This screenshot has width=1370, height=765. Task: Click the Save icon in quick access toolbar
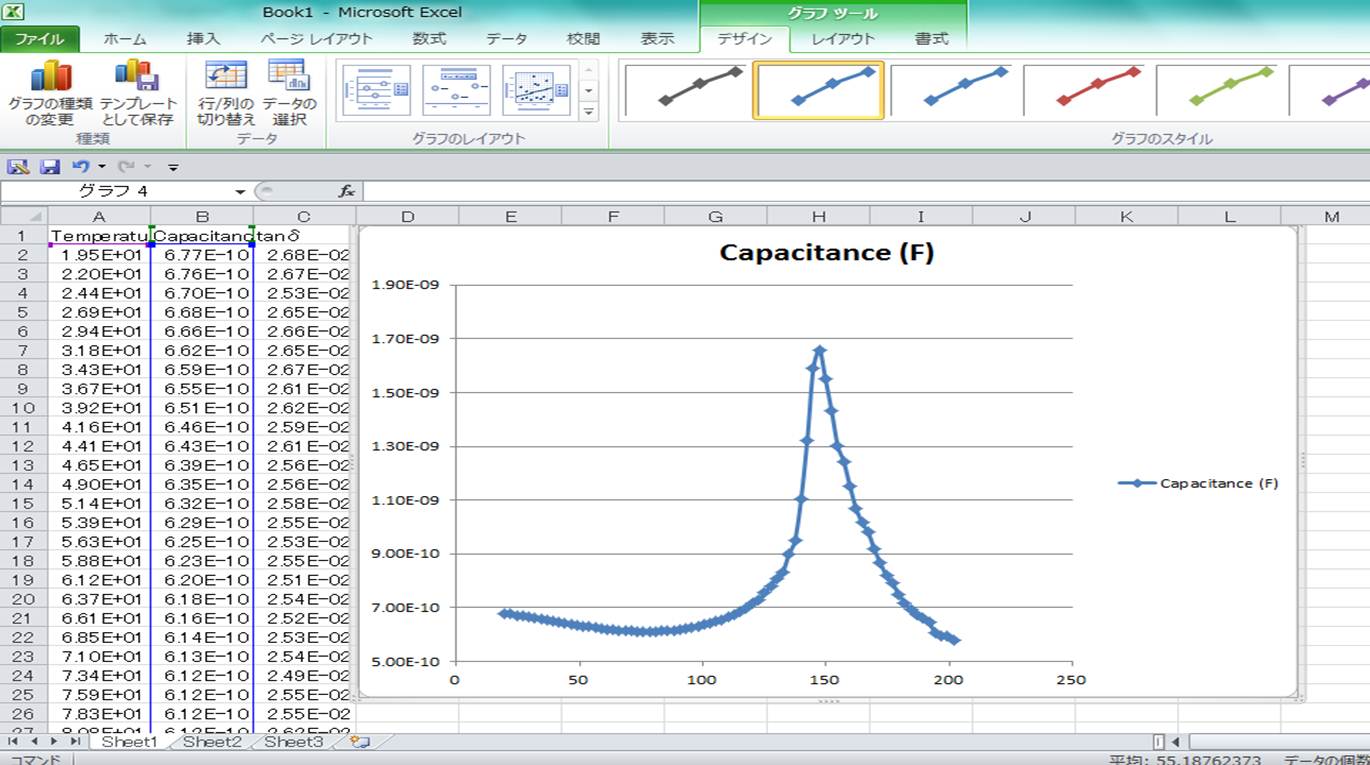(50, 167)
